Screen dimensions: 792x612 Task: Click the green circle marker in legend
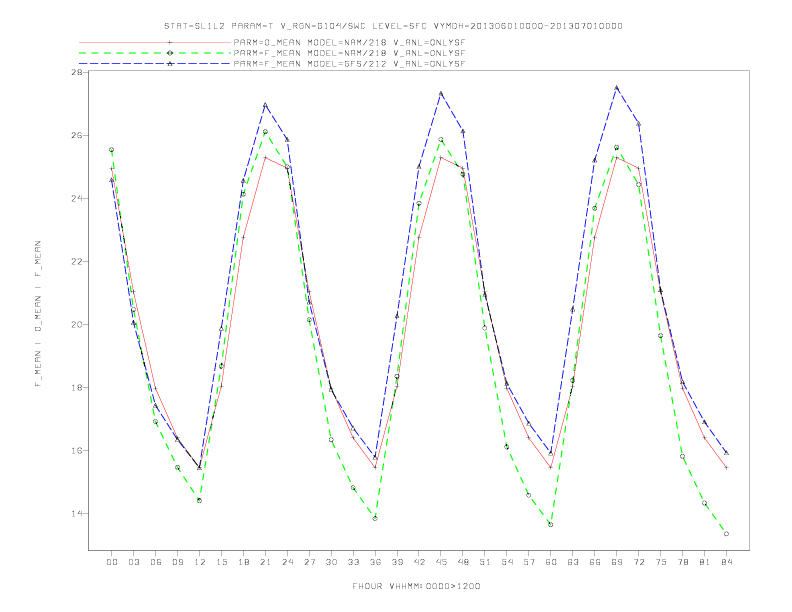(x=170, y=53)
